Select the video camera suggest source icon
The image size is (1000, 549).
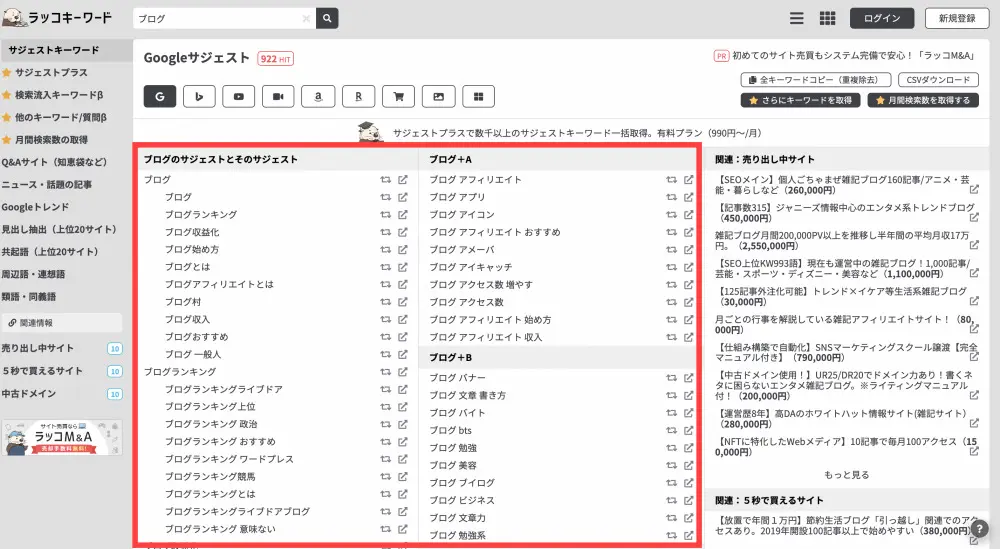[278, 96]
